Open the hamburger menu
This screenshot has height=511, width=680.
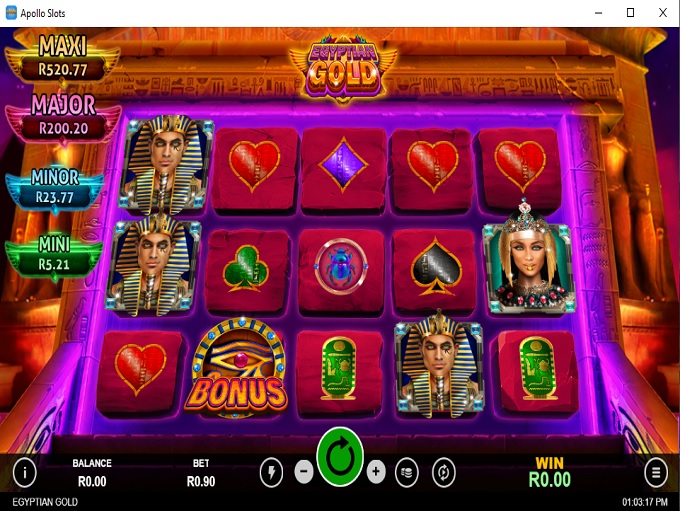coord(656,472)
